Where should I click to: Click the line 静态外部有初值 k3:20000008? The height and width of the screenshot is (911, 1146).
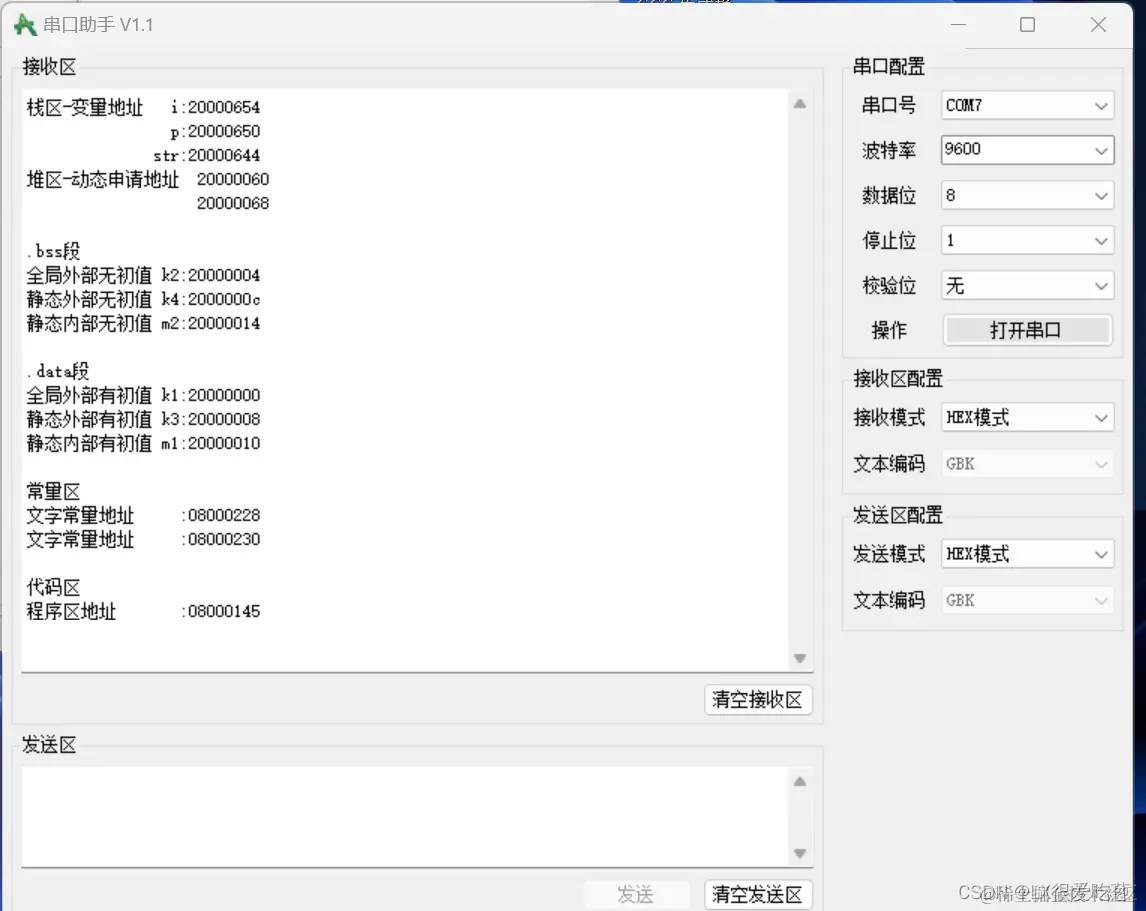tap(143, 420)
